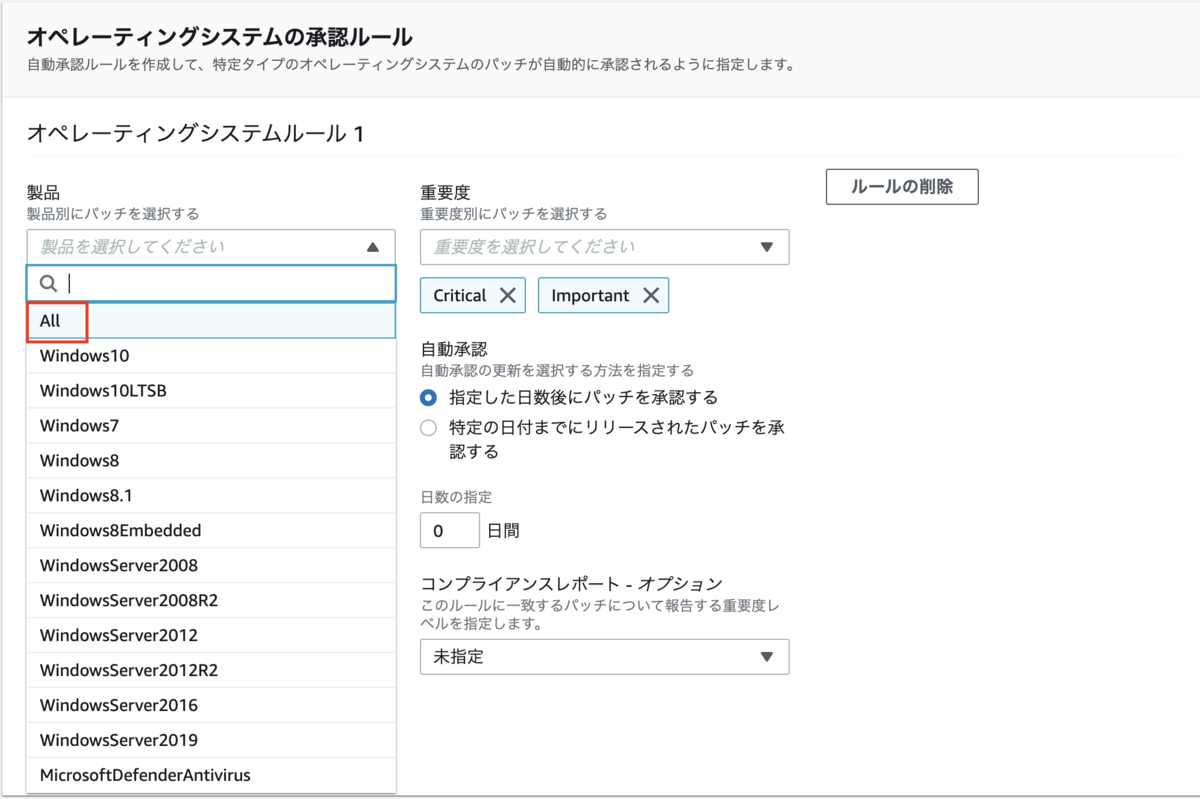Select 指定した日数後にパッチを承認する radio option

429,397
